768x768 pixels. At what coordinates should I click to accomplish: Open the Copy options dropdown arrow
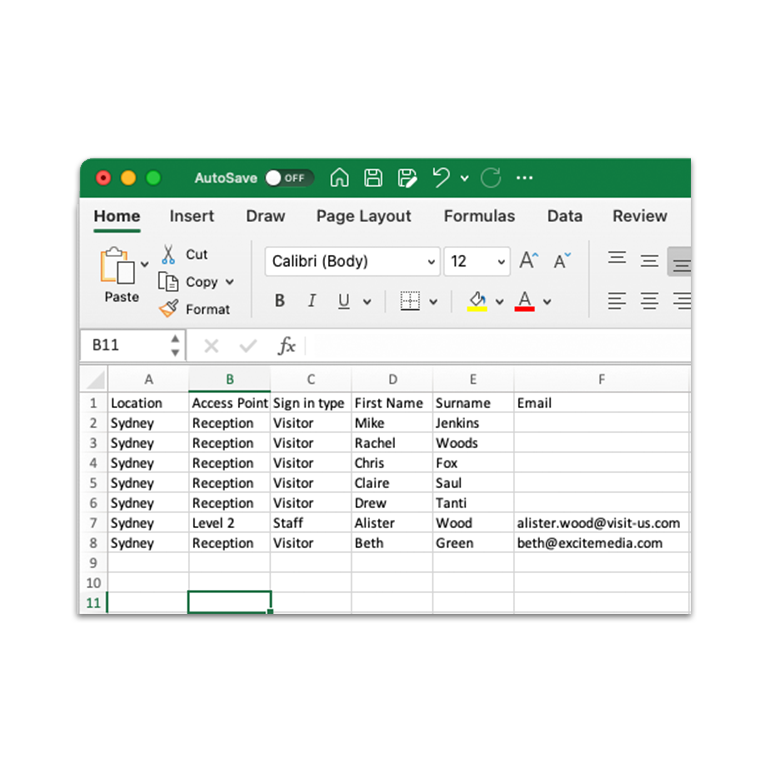pos(230,282)
